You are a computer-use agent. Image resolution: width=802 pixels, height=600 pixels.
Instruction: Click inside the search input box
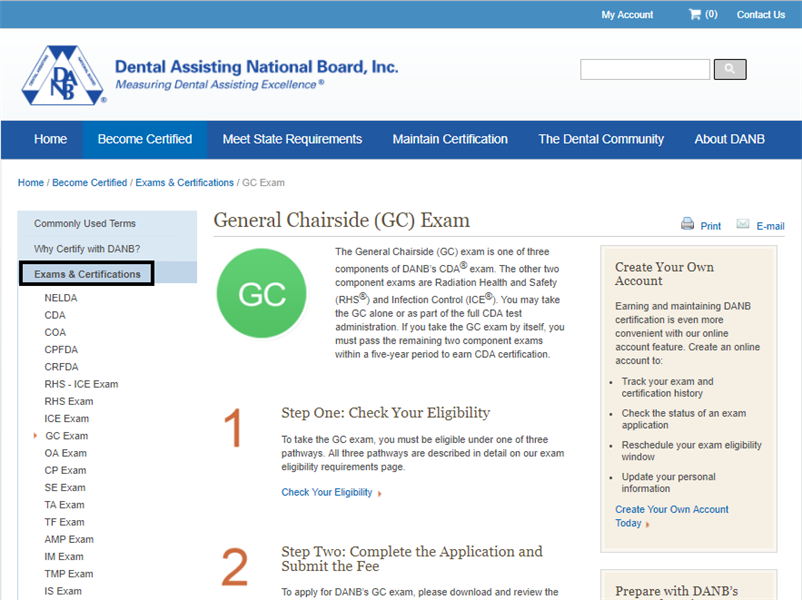click(x=644, y=69)
